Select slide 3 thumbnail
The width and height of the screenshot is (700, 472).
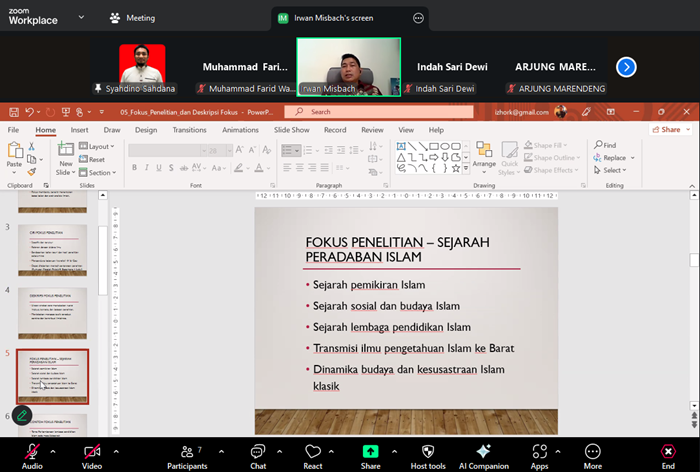point(53,250)
